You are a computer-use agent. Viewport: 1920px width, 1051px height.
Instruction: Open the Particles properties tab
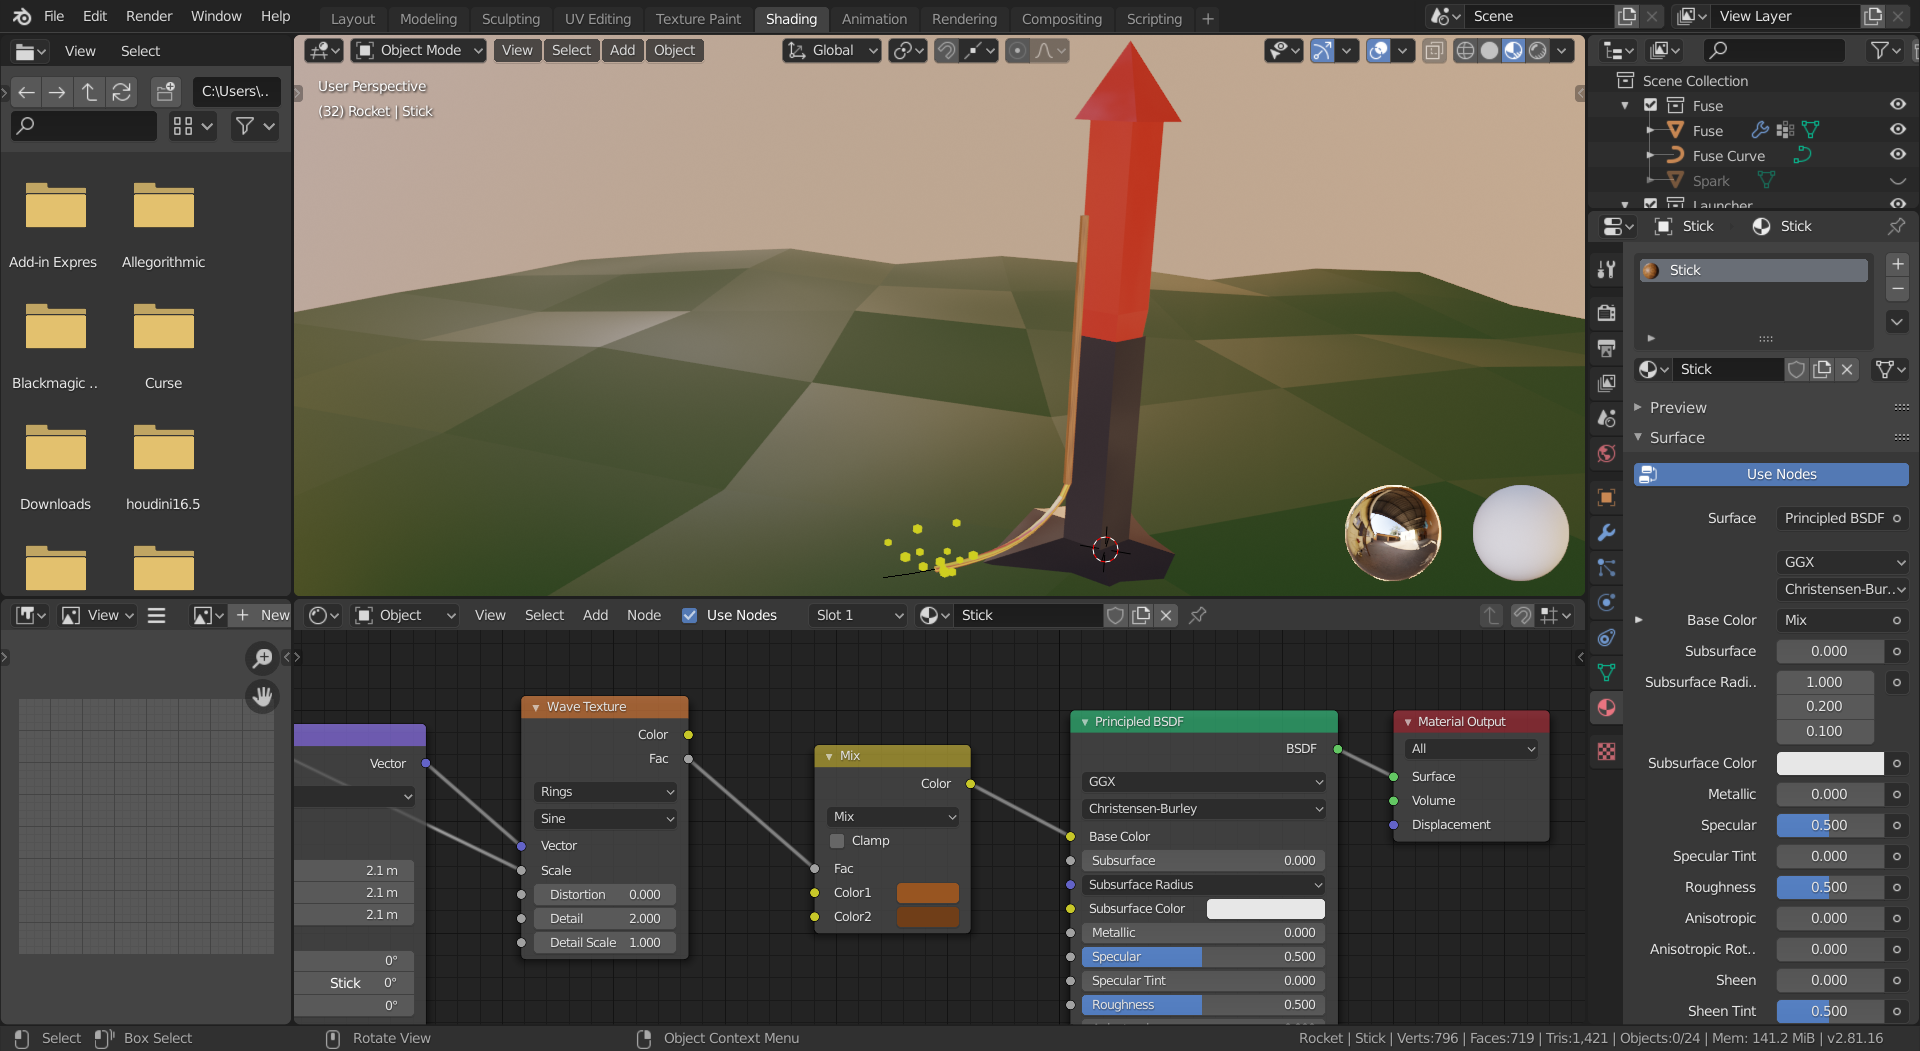pyautogui.click(x=1606, y=567)
